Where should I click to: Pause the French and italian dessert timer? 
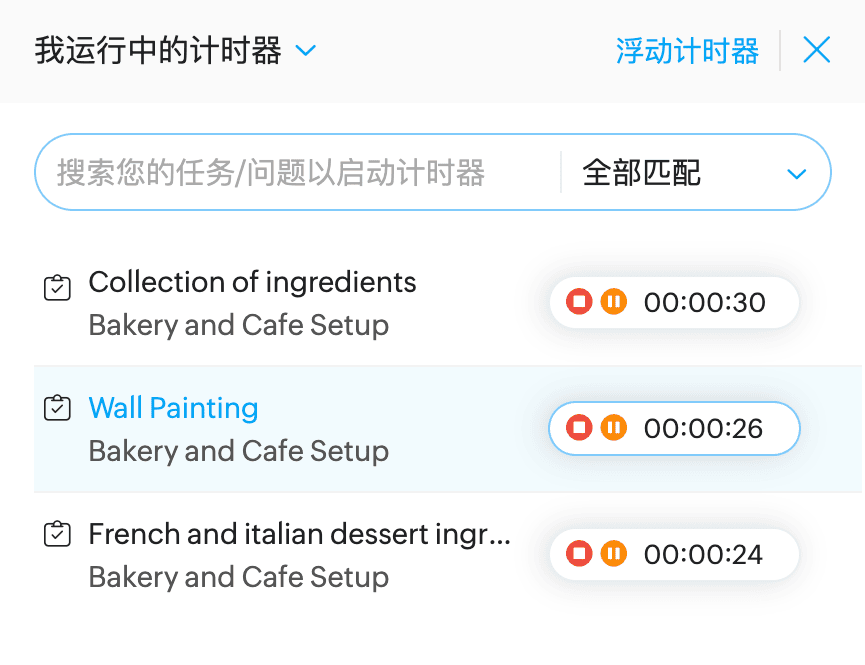click(614, 553)
